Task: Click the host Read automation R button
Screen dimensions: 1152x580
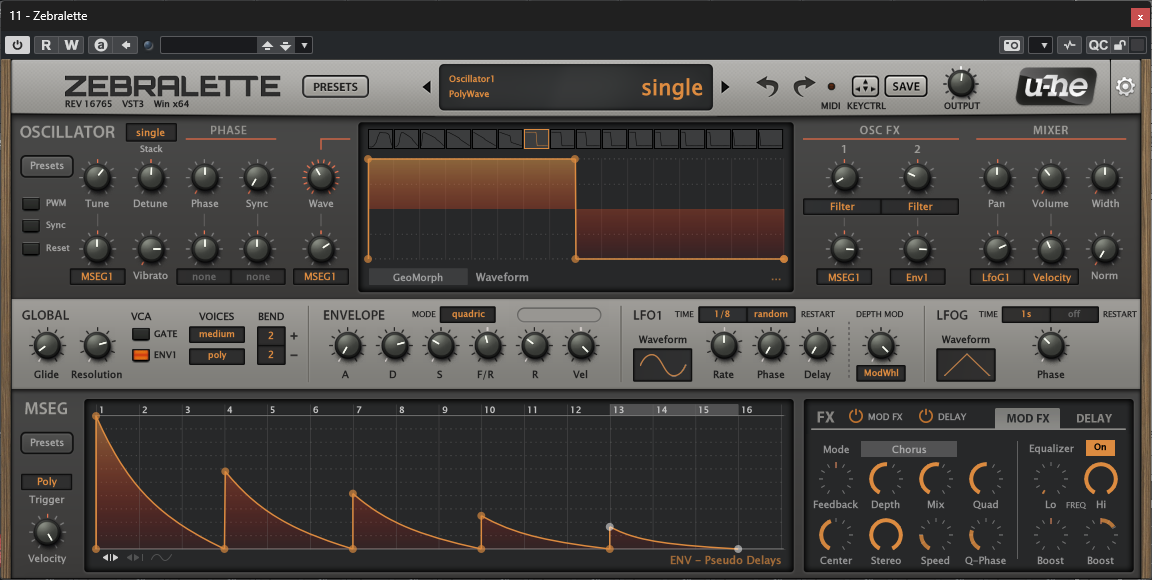Action: click(x=46, y=45)
